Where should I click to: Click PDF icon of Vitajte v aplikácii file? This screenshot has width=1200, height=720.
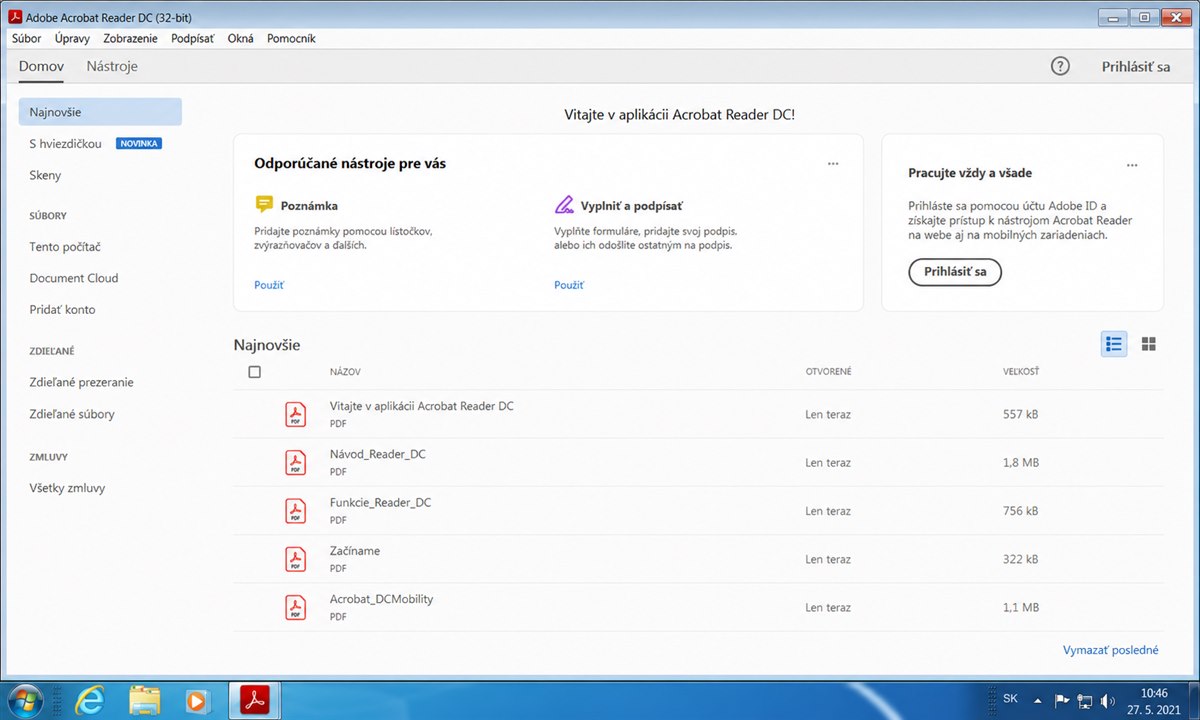tap(296, 414)
